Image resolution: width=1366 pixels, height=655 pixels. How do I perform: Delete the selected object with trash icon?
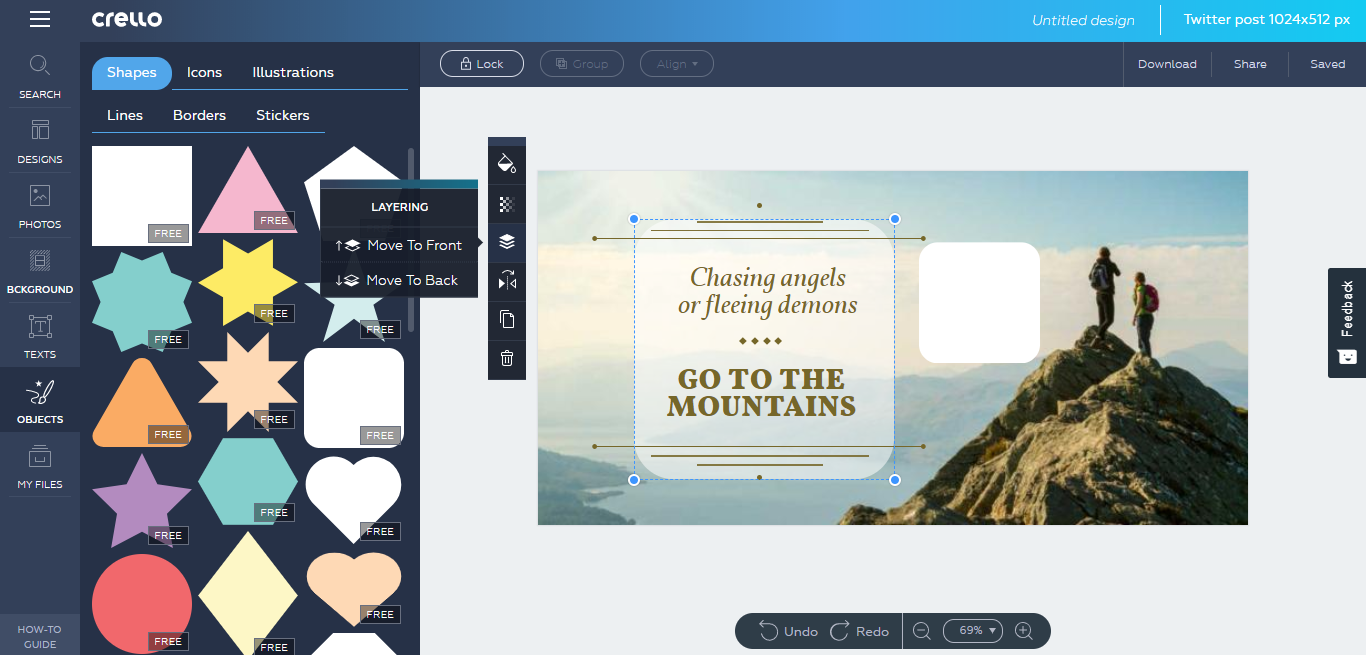(507, 358)
